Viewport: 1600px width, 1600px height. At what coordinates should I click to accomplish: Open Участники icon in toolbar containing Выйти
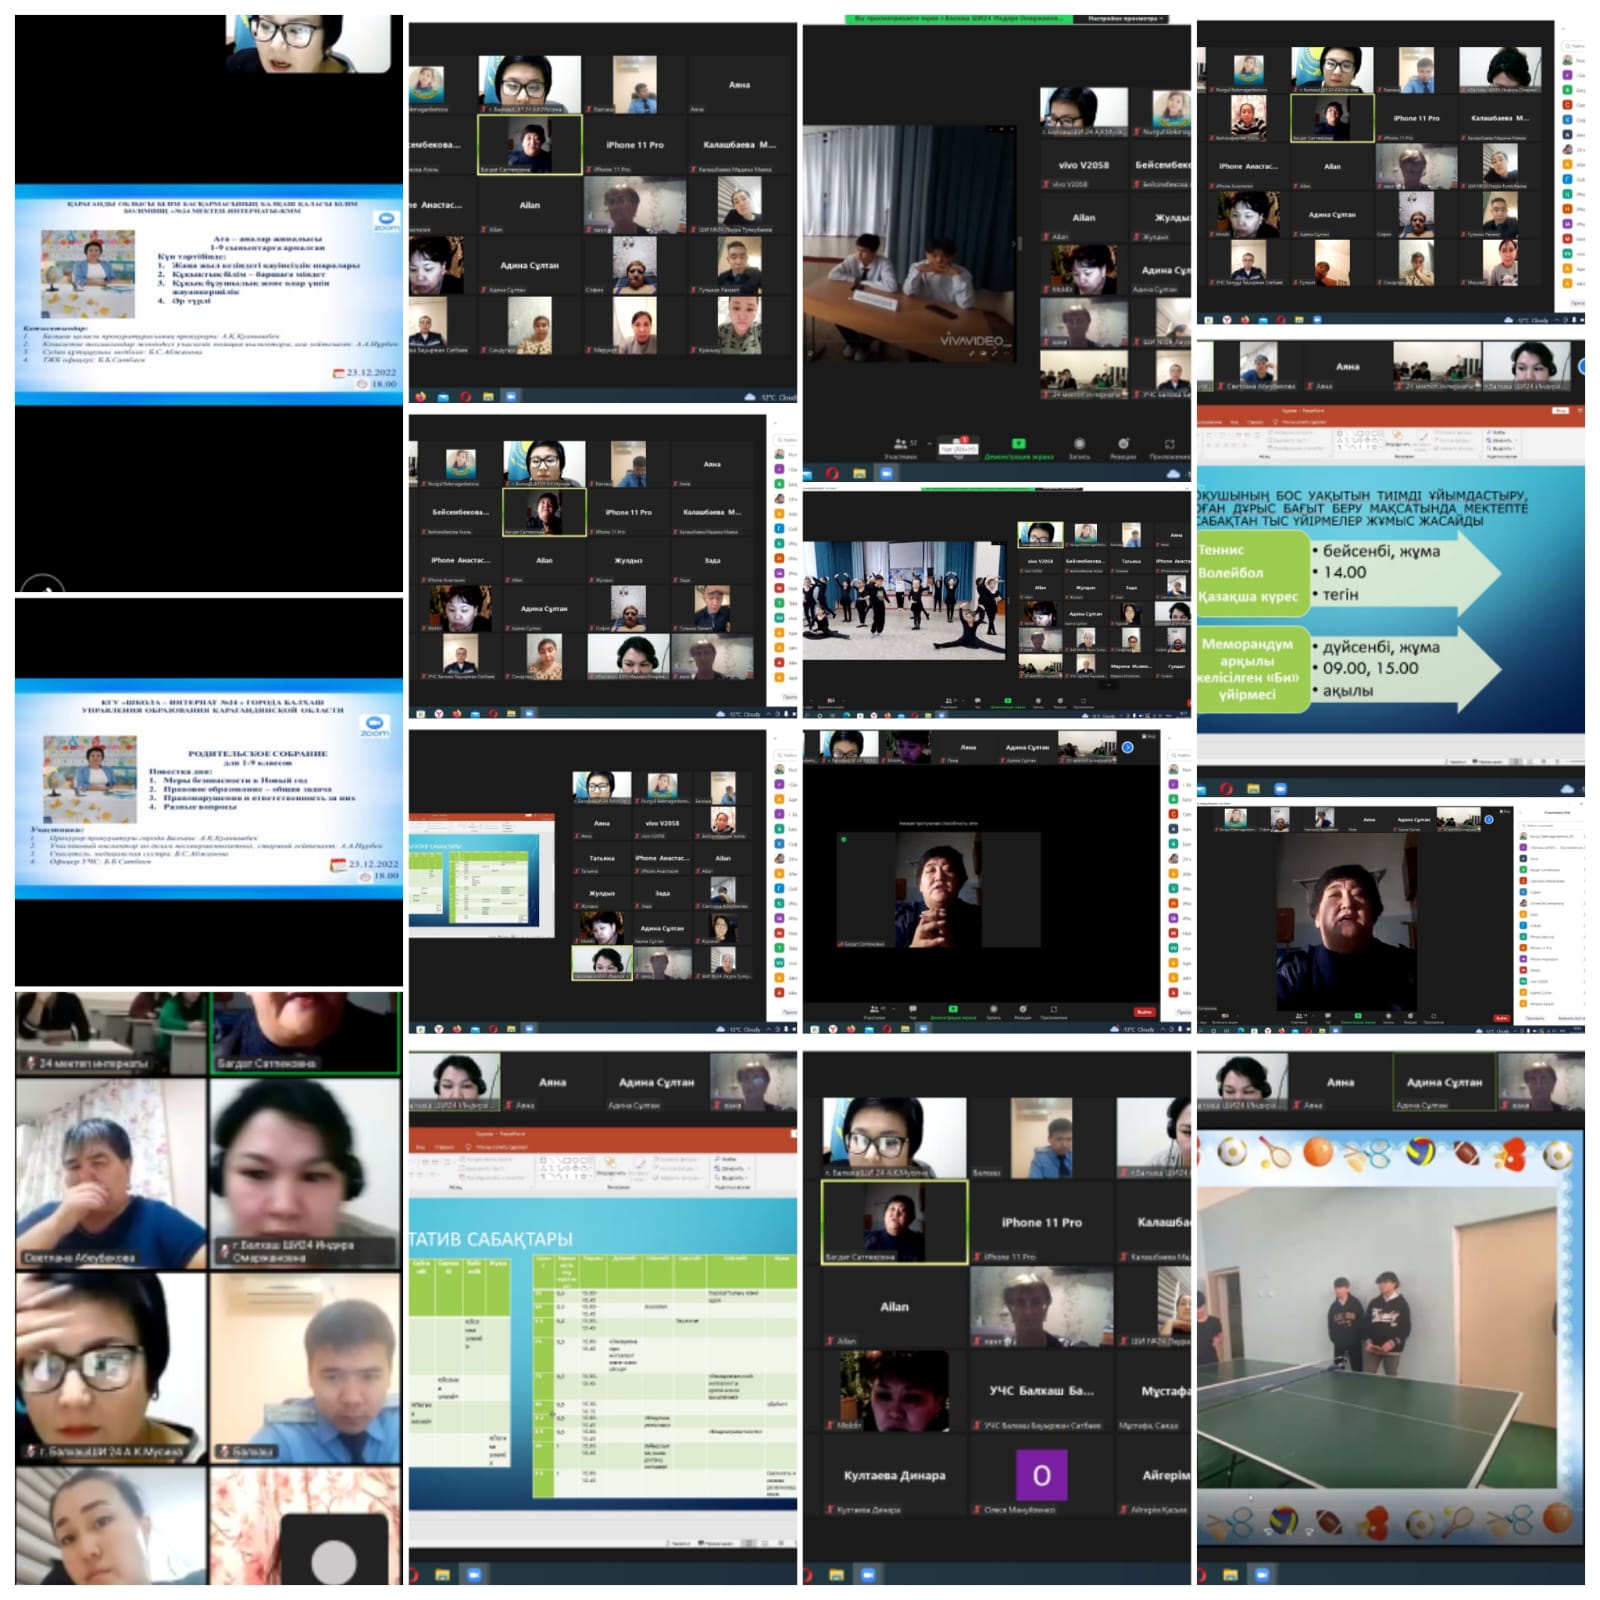click(876, 1011)
